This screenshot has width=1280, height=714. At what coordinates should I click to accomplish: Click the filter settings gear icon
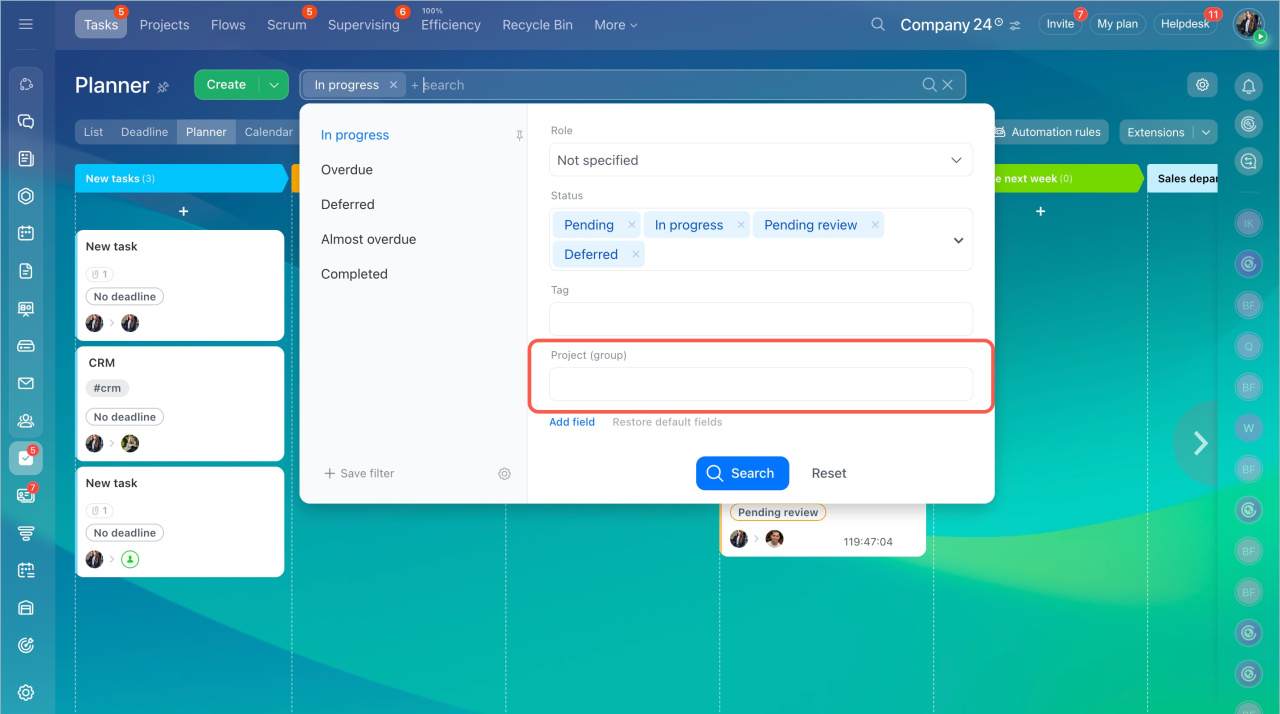coord(505,474)
